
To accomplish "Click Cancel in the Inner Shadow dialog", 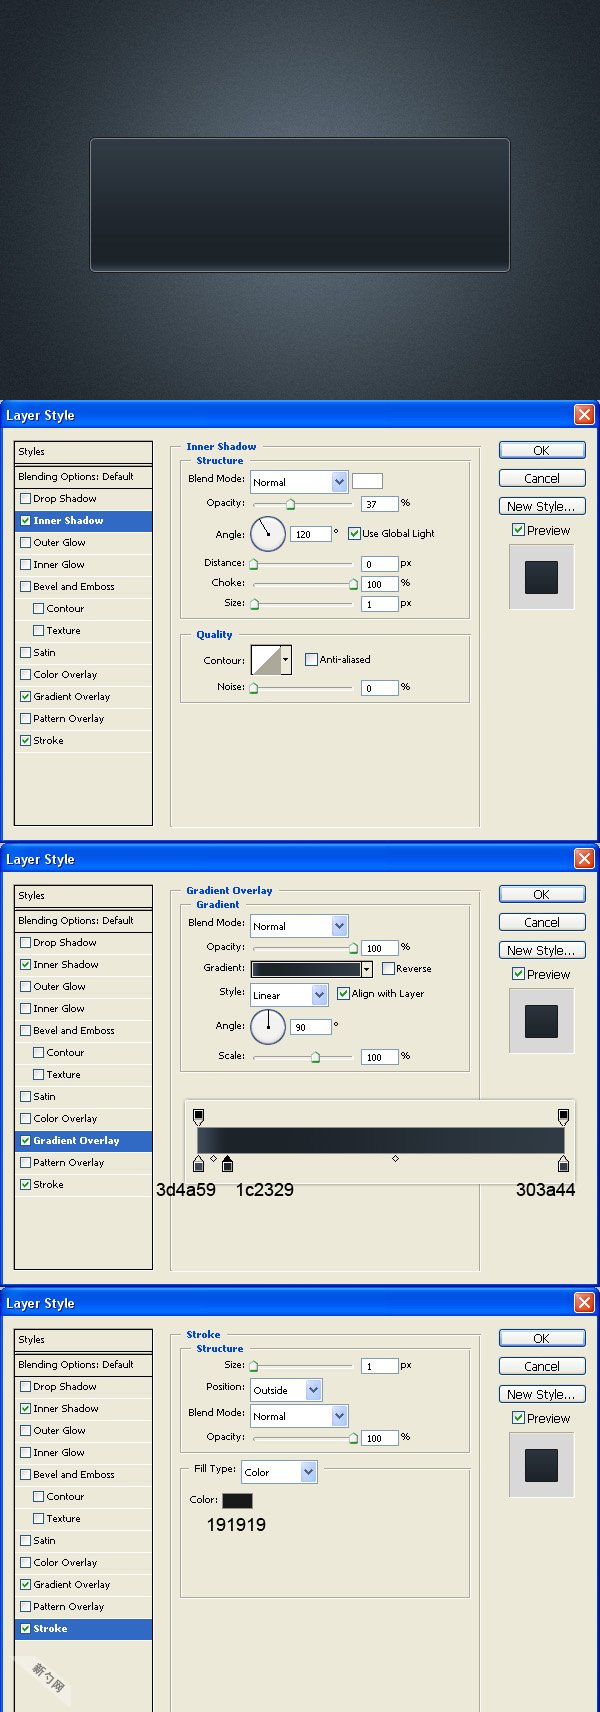I will [x=542, y=479].
